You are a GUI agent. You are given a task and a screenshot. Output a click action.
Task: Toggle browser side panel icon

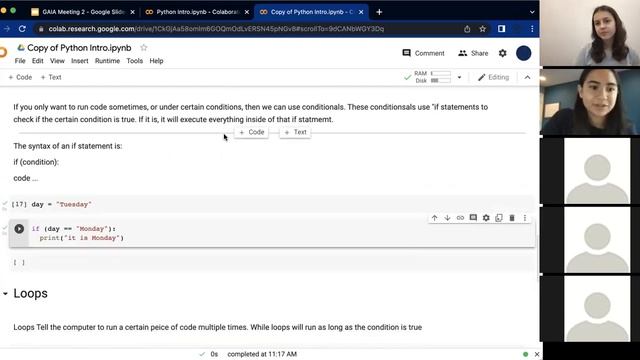tap(501, 29)
